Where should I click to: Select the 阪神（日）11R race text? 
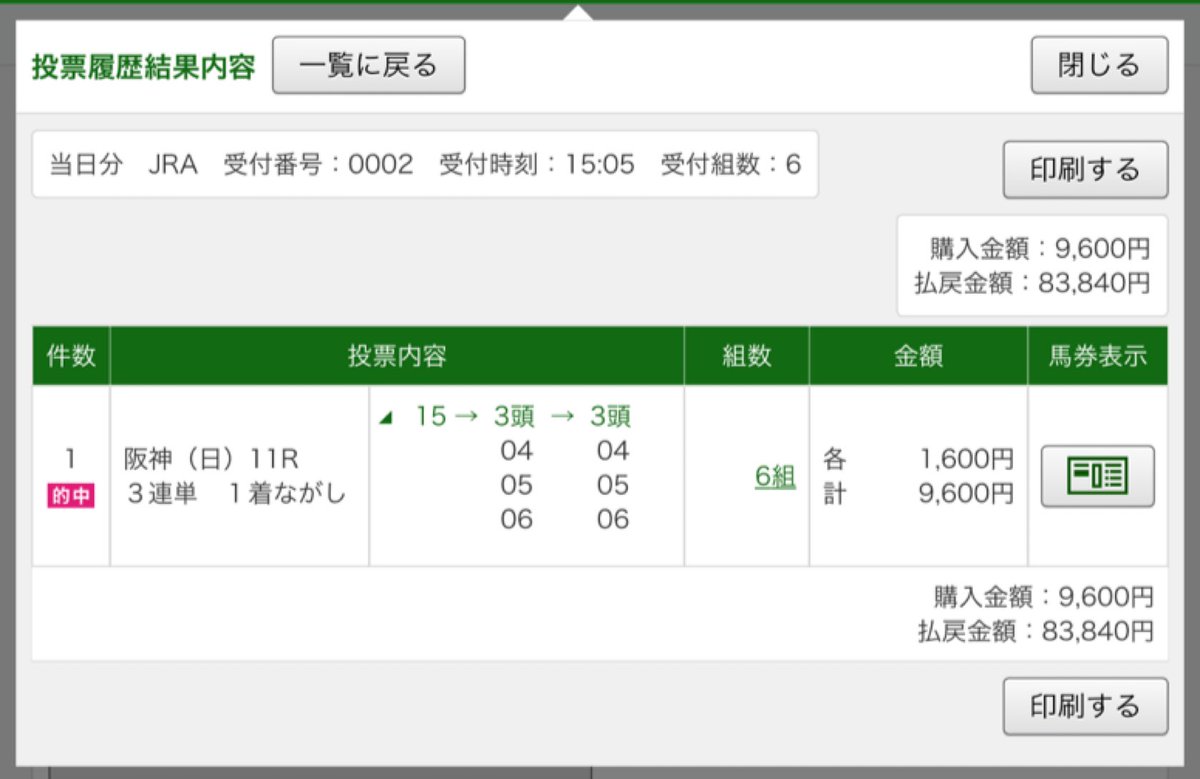[x=211, y=459]
